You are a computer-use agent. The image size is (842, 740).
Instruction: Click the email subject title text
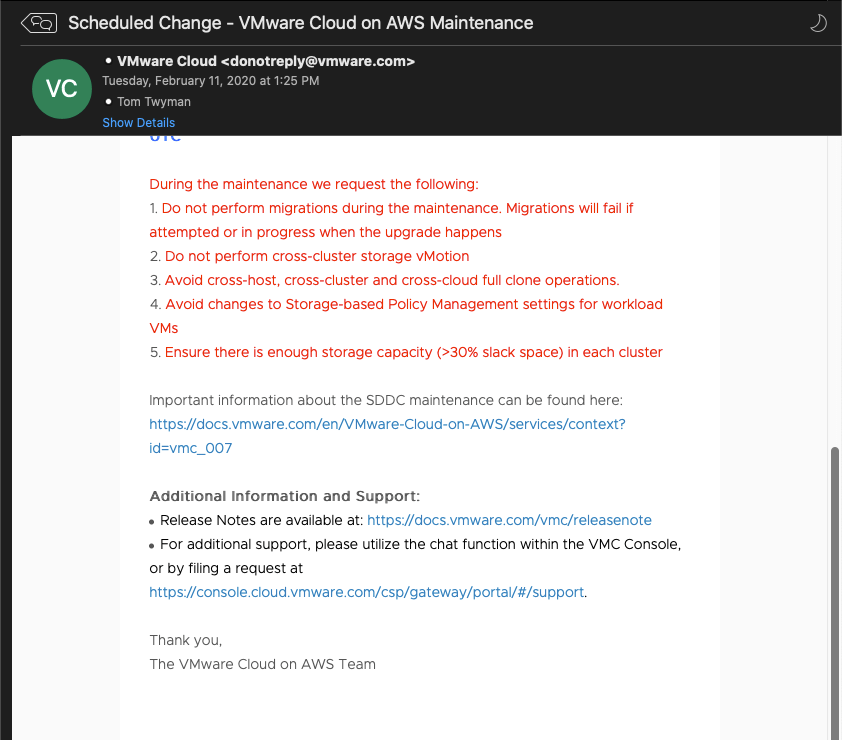click(300, 23)
